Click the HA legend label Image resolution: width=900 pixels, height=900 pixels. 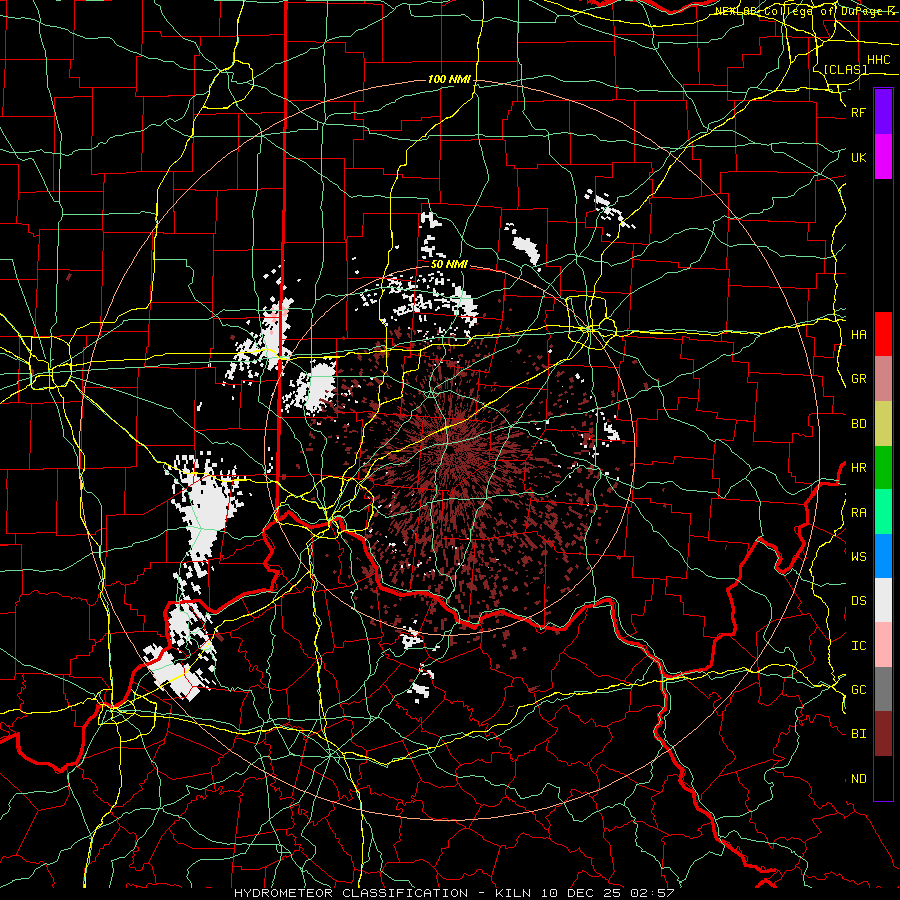(859, 335)
